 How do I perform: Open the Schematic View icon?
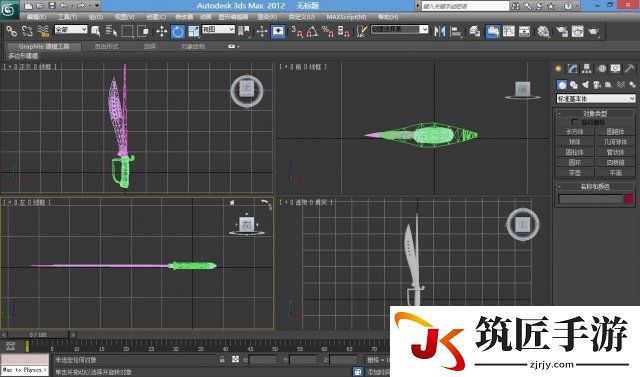tap(524, 31)
